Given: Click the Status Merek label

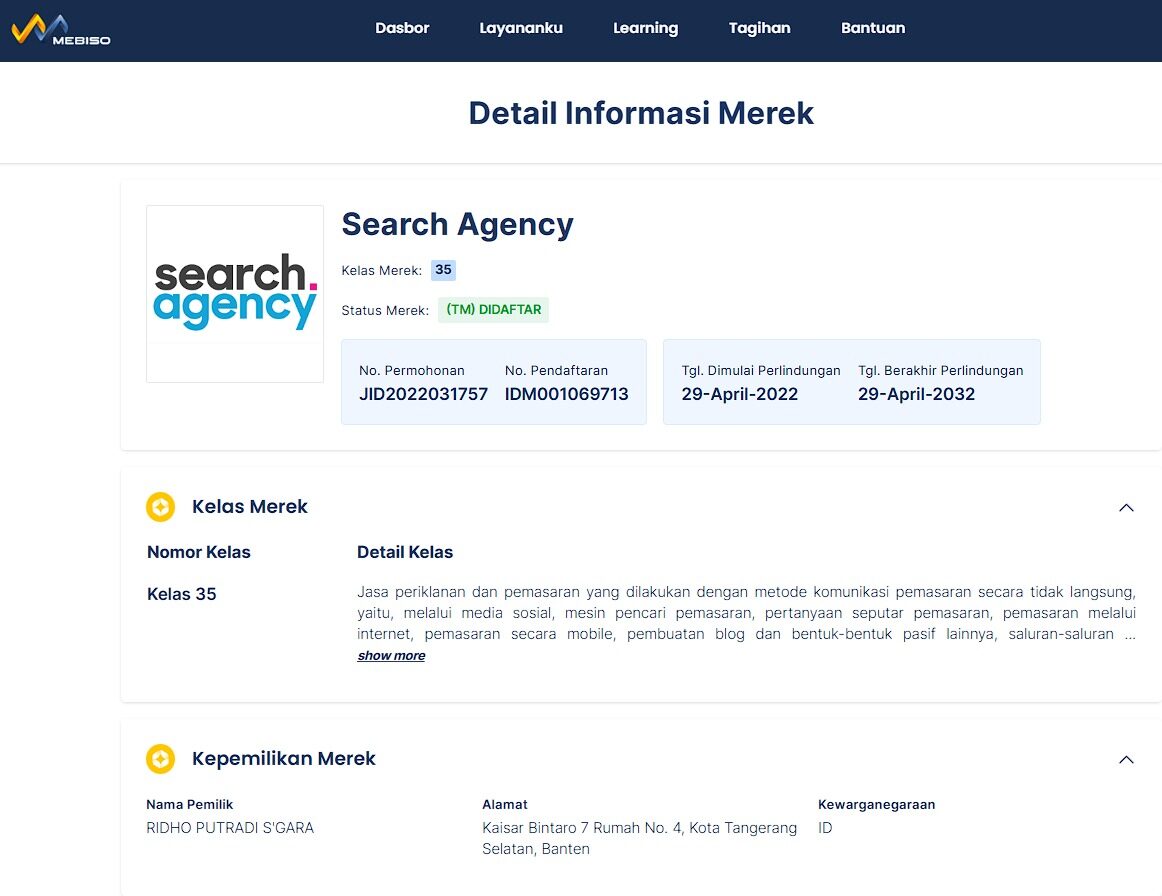Looking at the screenshot, I should [x=385, y=311].
